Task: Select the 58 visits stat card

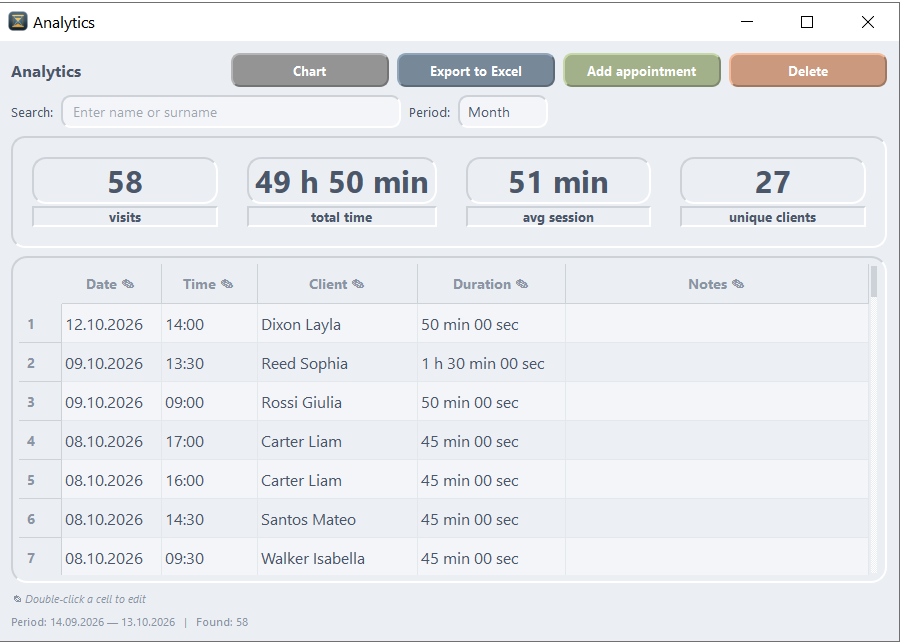Action: point(125,192)
